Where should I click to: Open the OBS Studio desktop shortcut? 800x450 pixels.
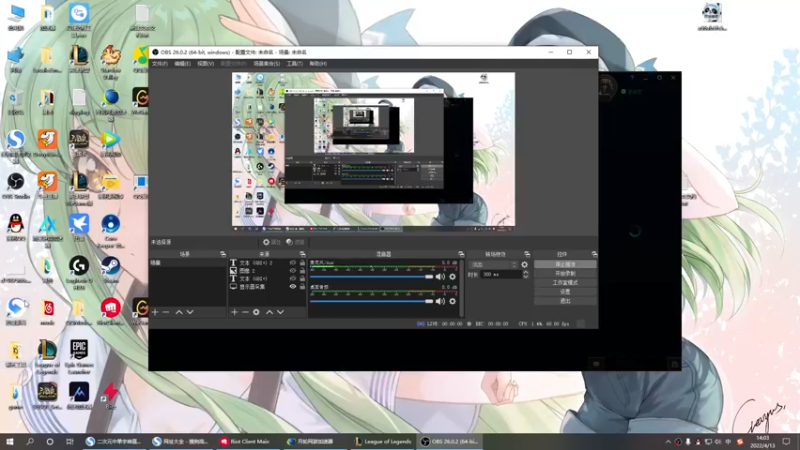pyautogui.click(x=16, y=185)
